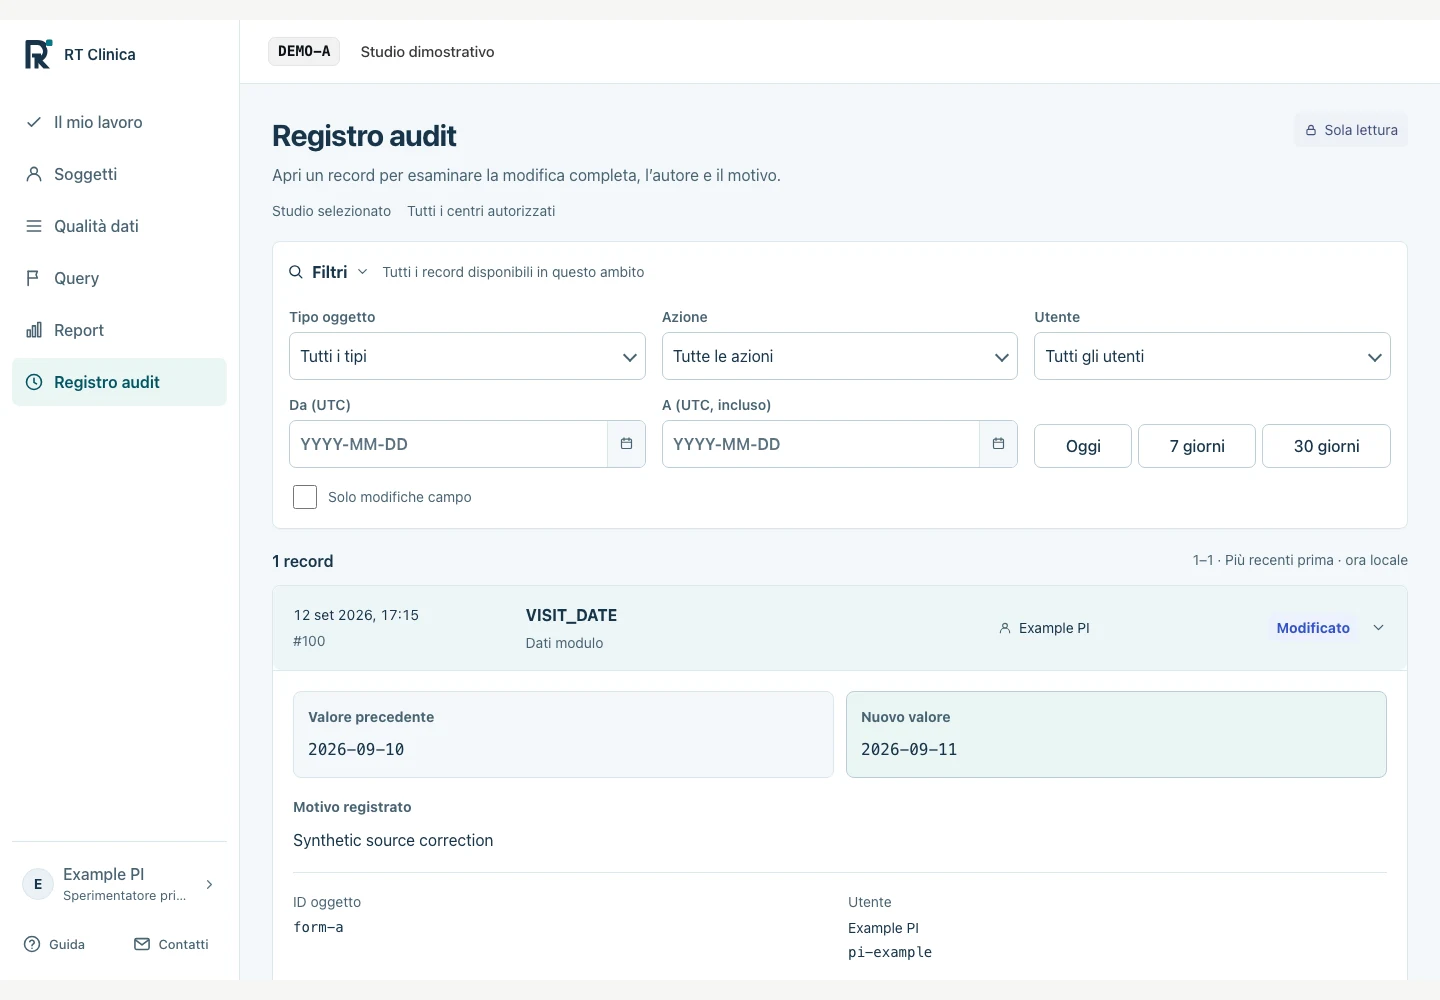Screen dimensions: 1440x1000
Task: Click the new value 2026-09-11
Action: pyautogui.click(x=909, y=749)
